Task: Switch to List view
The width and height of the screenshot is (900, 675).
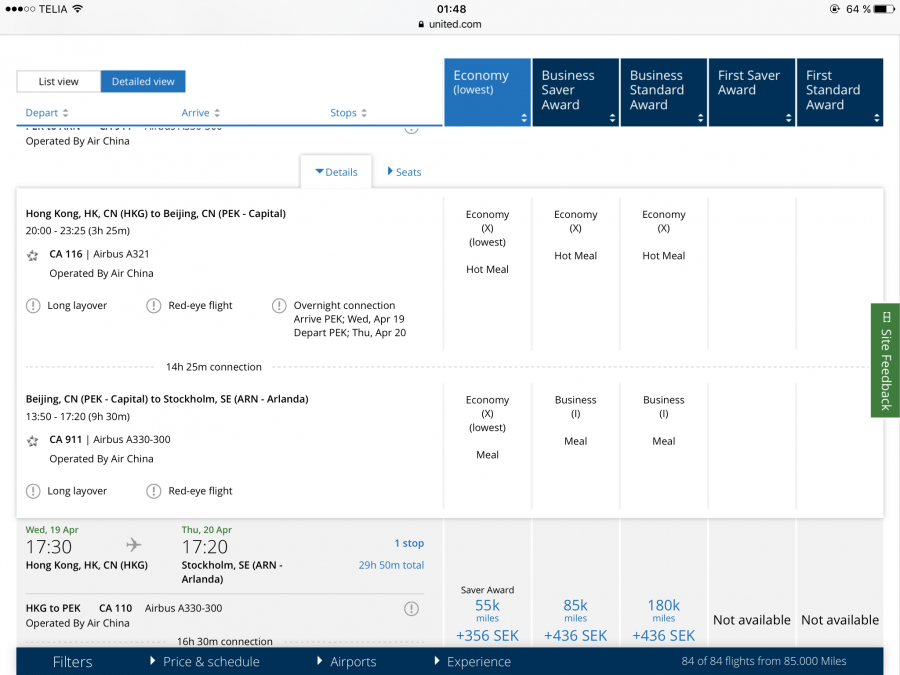Action: (59, 82)
